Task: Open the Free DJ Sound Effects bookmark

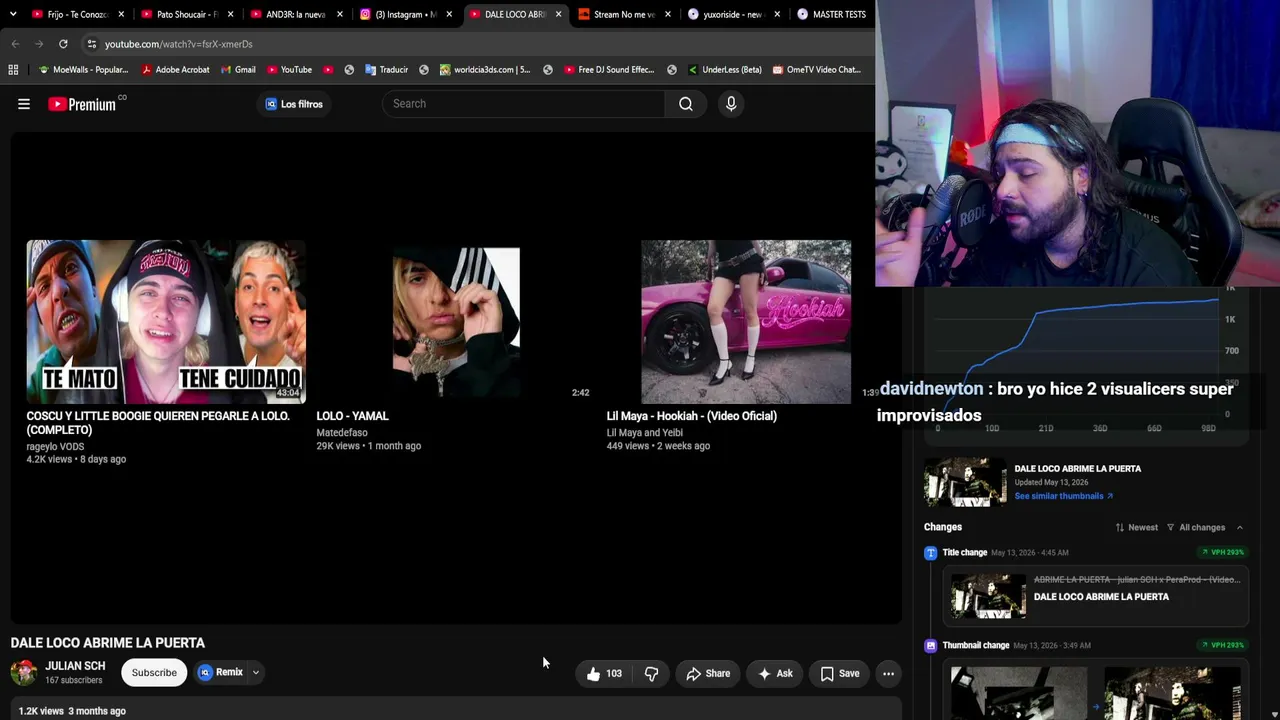Action: (x=609, y=70)
